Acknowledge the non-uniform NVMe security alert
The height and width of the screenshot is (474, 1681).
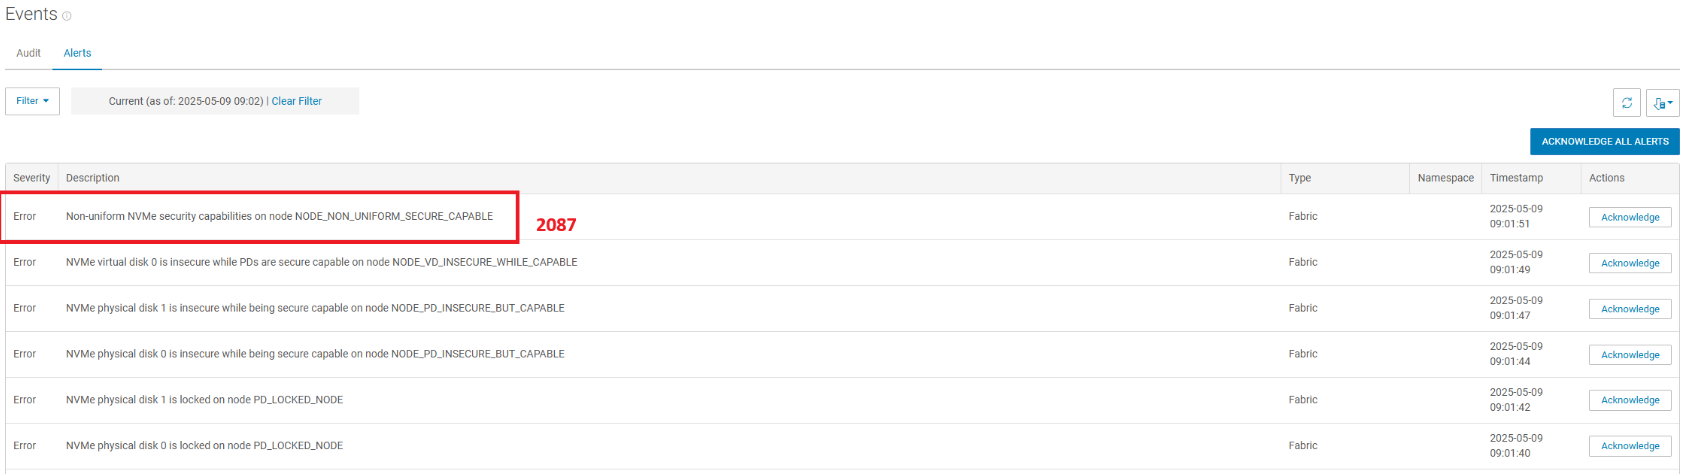tap(1629, 217)
